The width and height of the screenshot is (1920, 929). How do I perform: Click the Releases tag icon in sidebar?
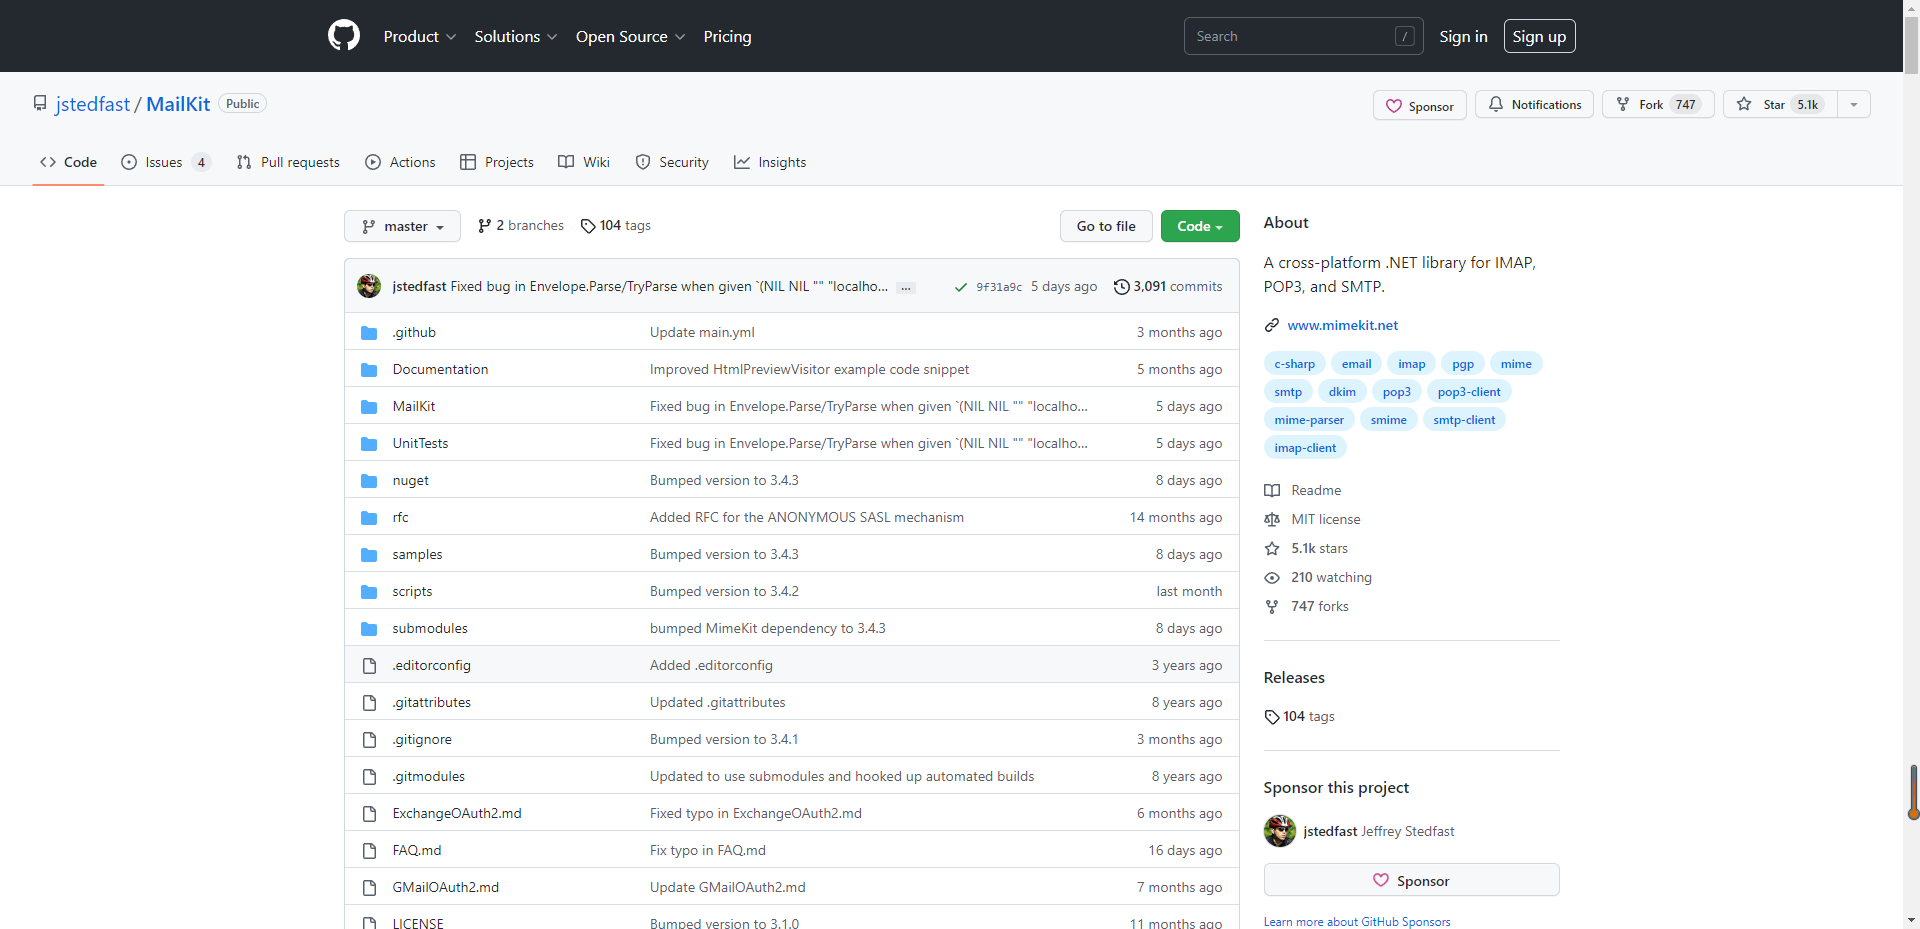coord(1272,717)
